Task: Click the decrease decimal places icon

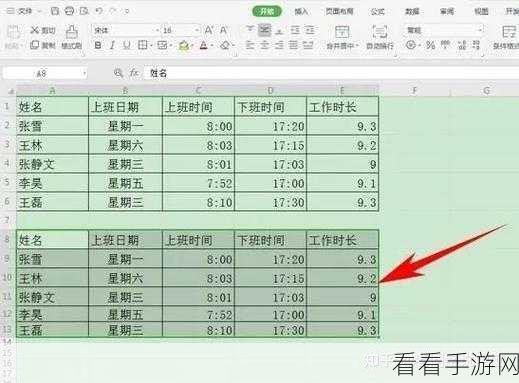Action: 476,45
